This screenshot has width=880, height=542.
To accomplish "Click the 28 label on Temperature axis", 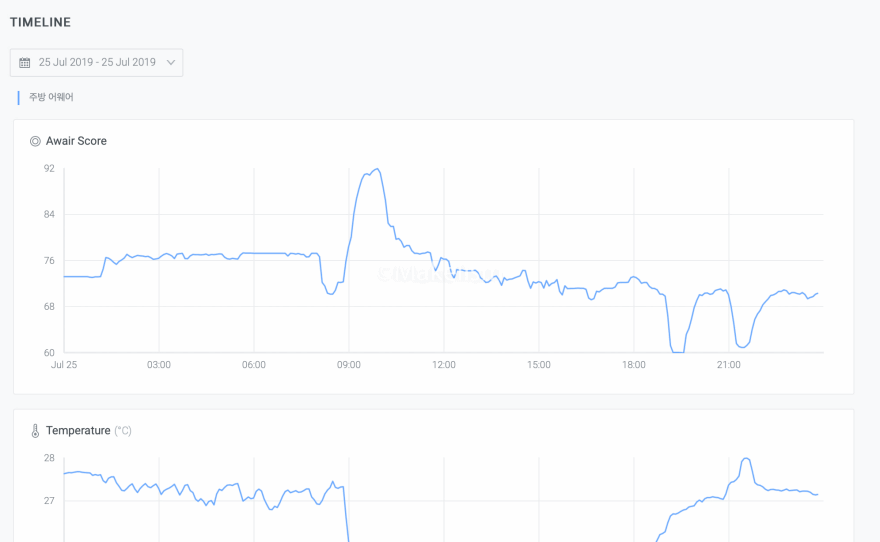I will [x=49, y=458].
